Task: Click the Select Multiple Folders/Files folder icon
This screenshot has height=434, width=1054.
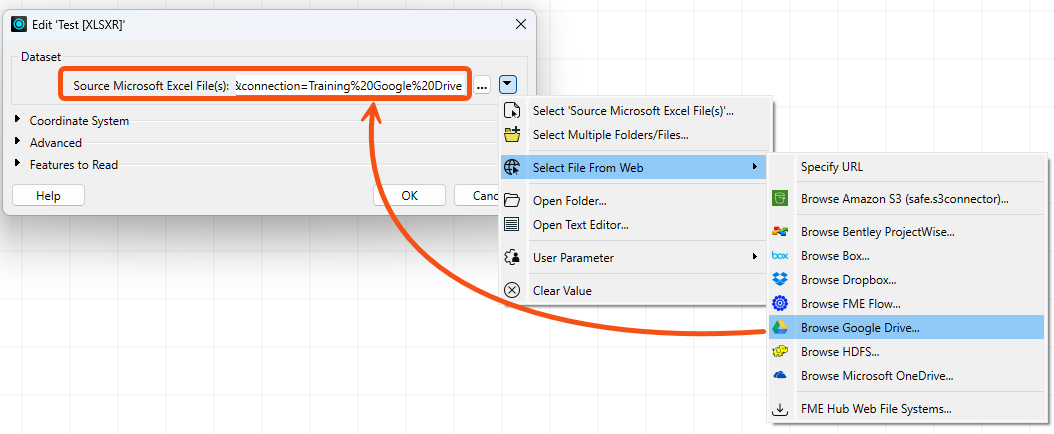Action: (512, 134)
